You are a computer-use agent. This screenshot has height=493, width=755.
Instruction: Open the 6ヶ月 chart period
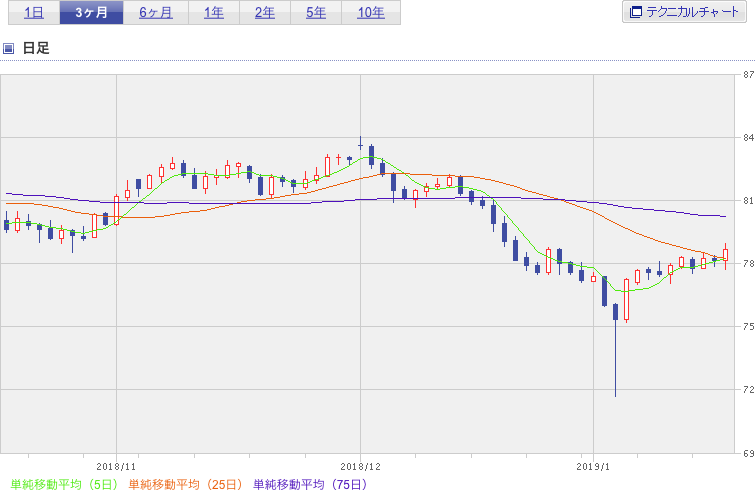(156, 13)
